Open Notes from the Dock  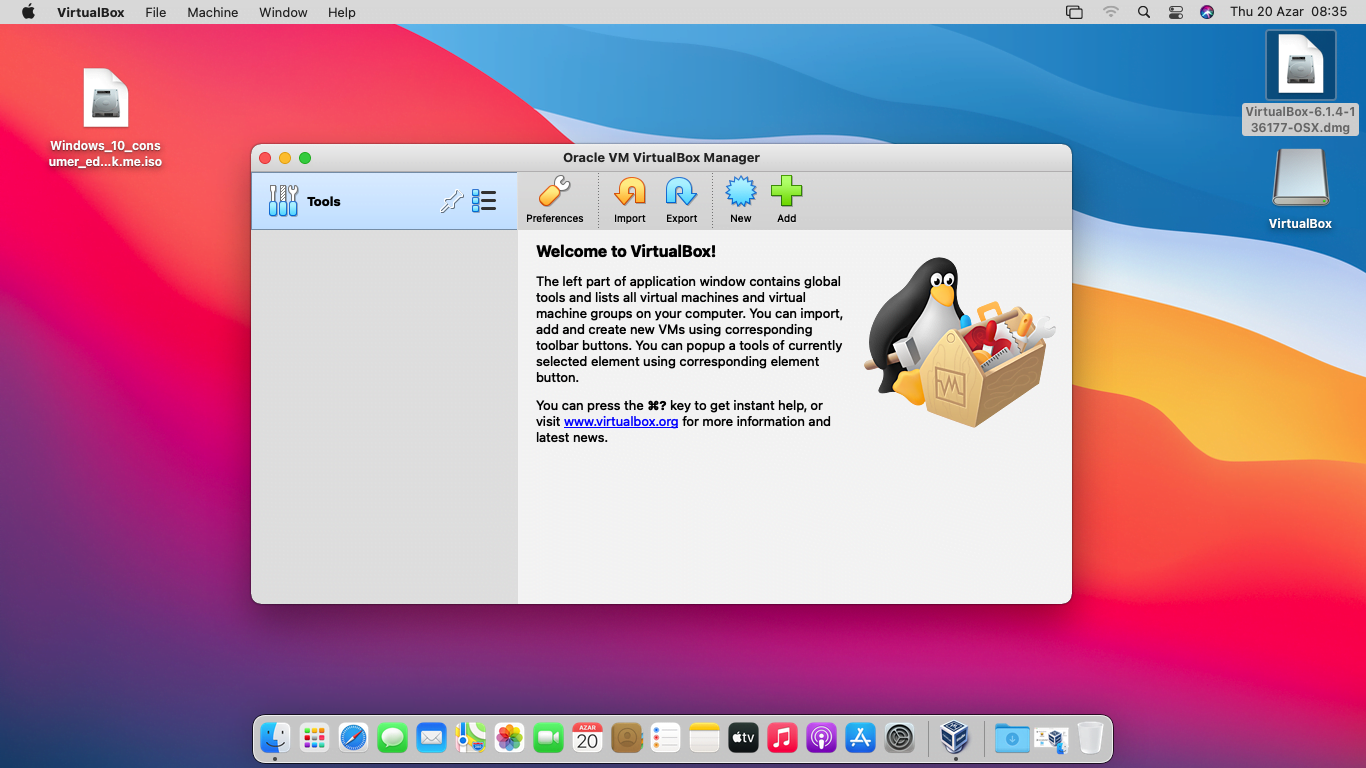point(704,738)
